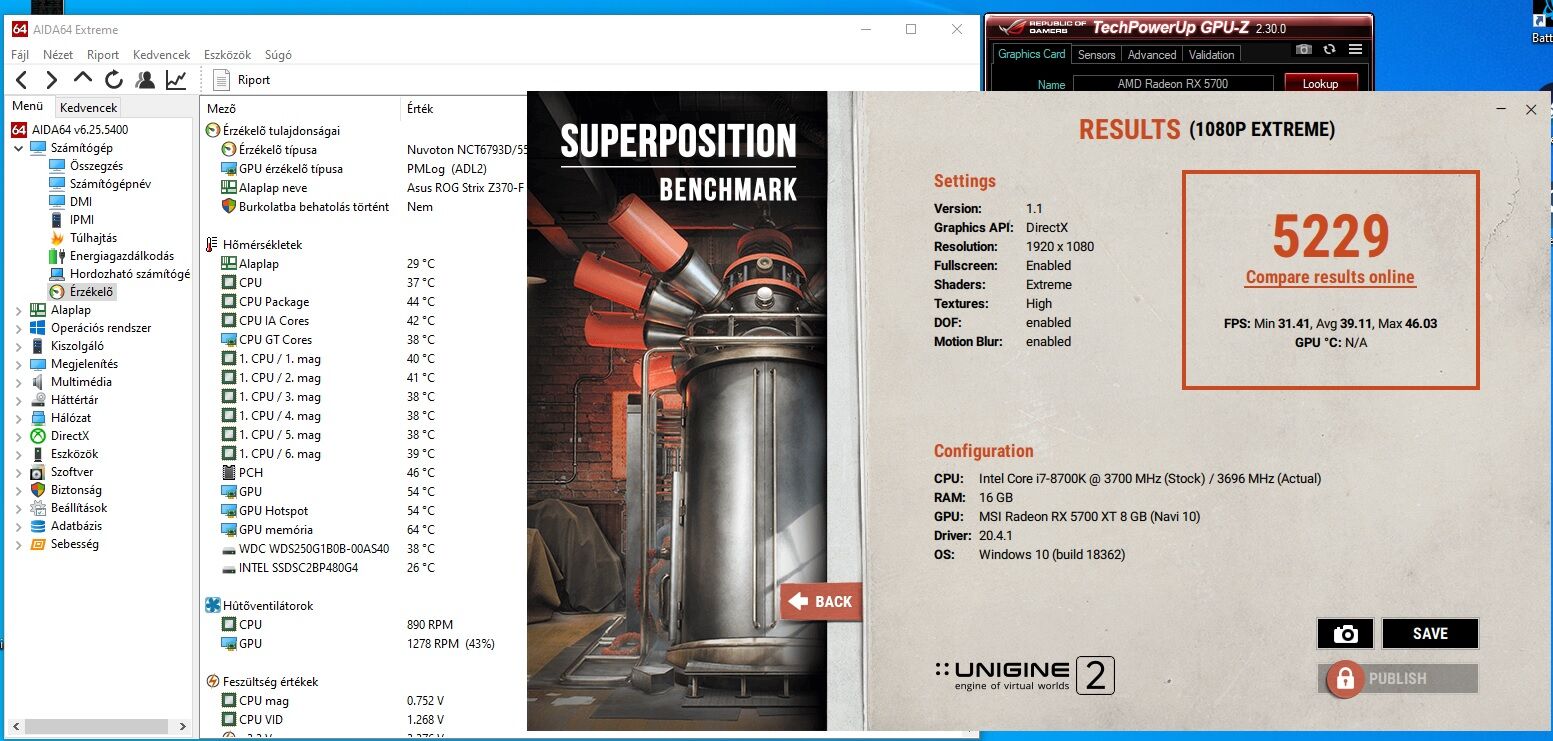The image size is (1553, 741).
Task: Click the Lookup button in GPU-Z
Action: pos(1320,84)
